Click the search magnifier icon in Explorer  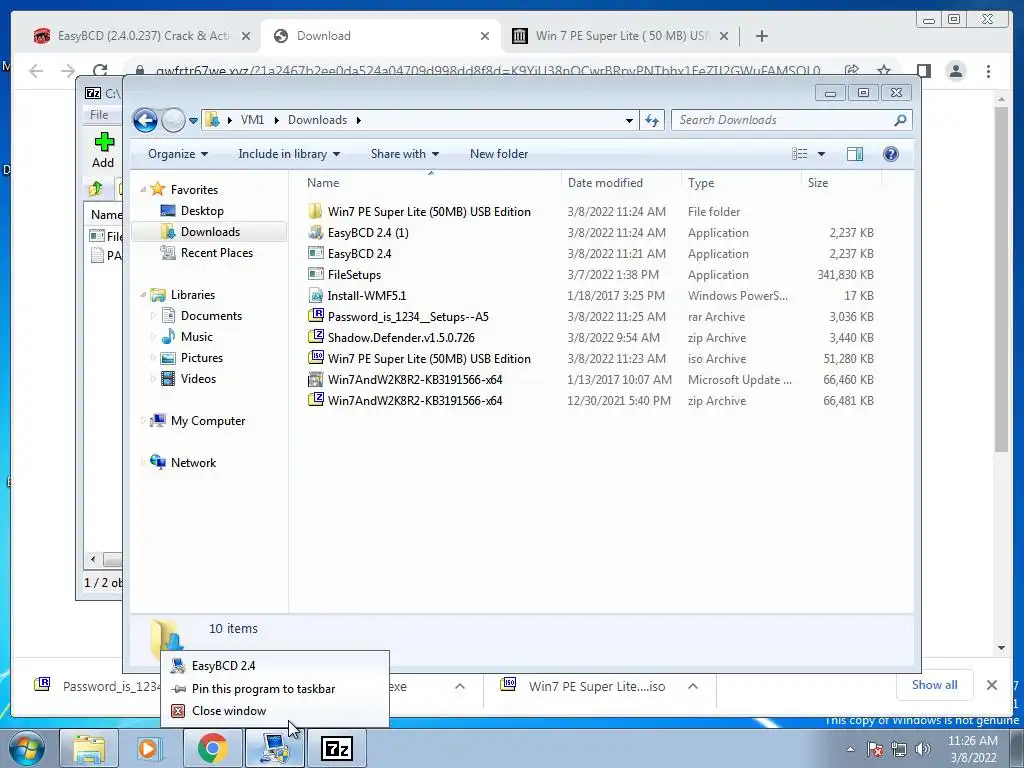(900, 120)
